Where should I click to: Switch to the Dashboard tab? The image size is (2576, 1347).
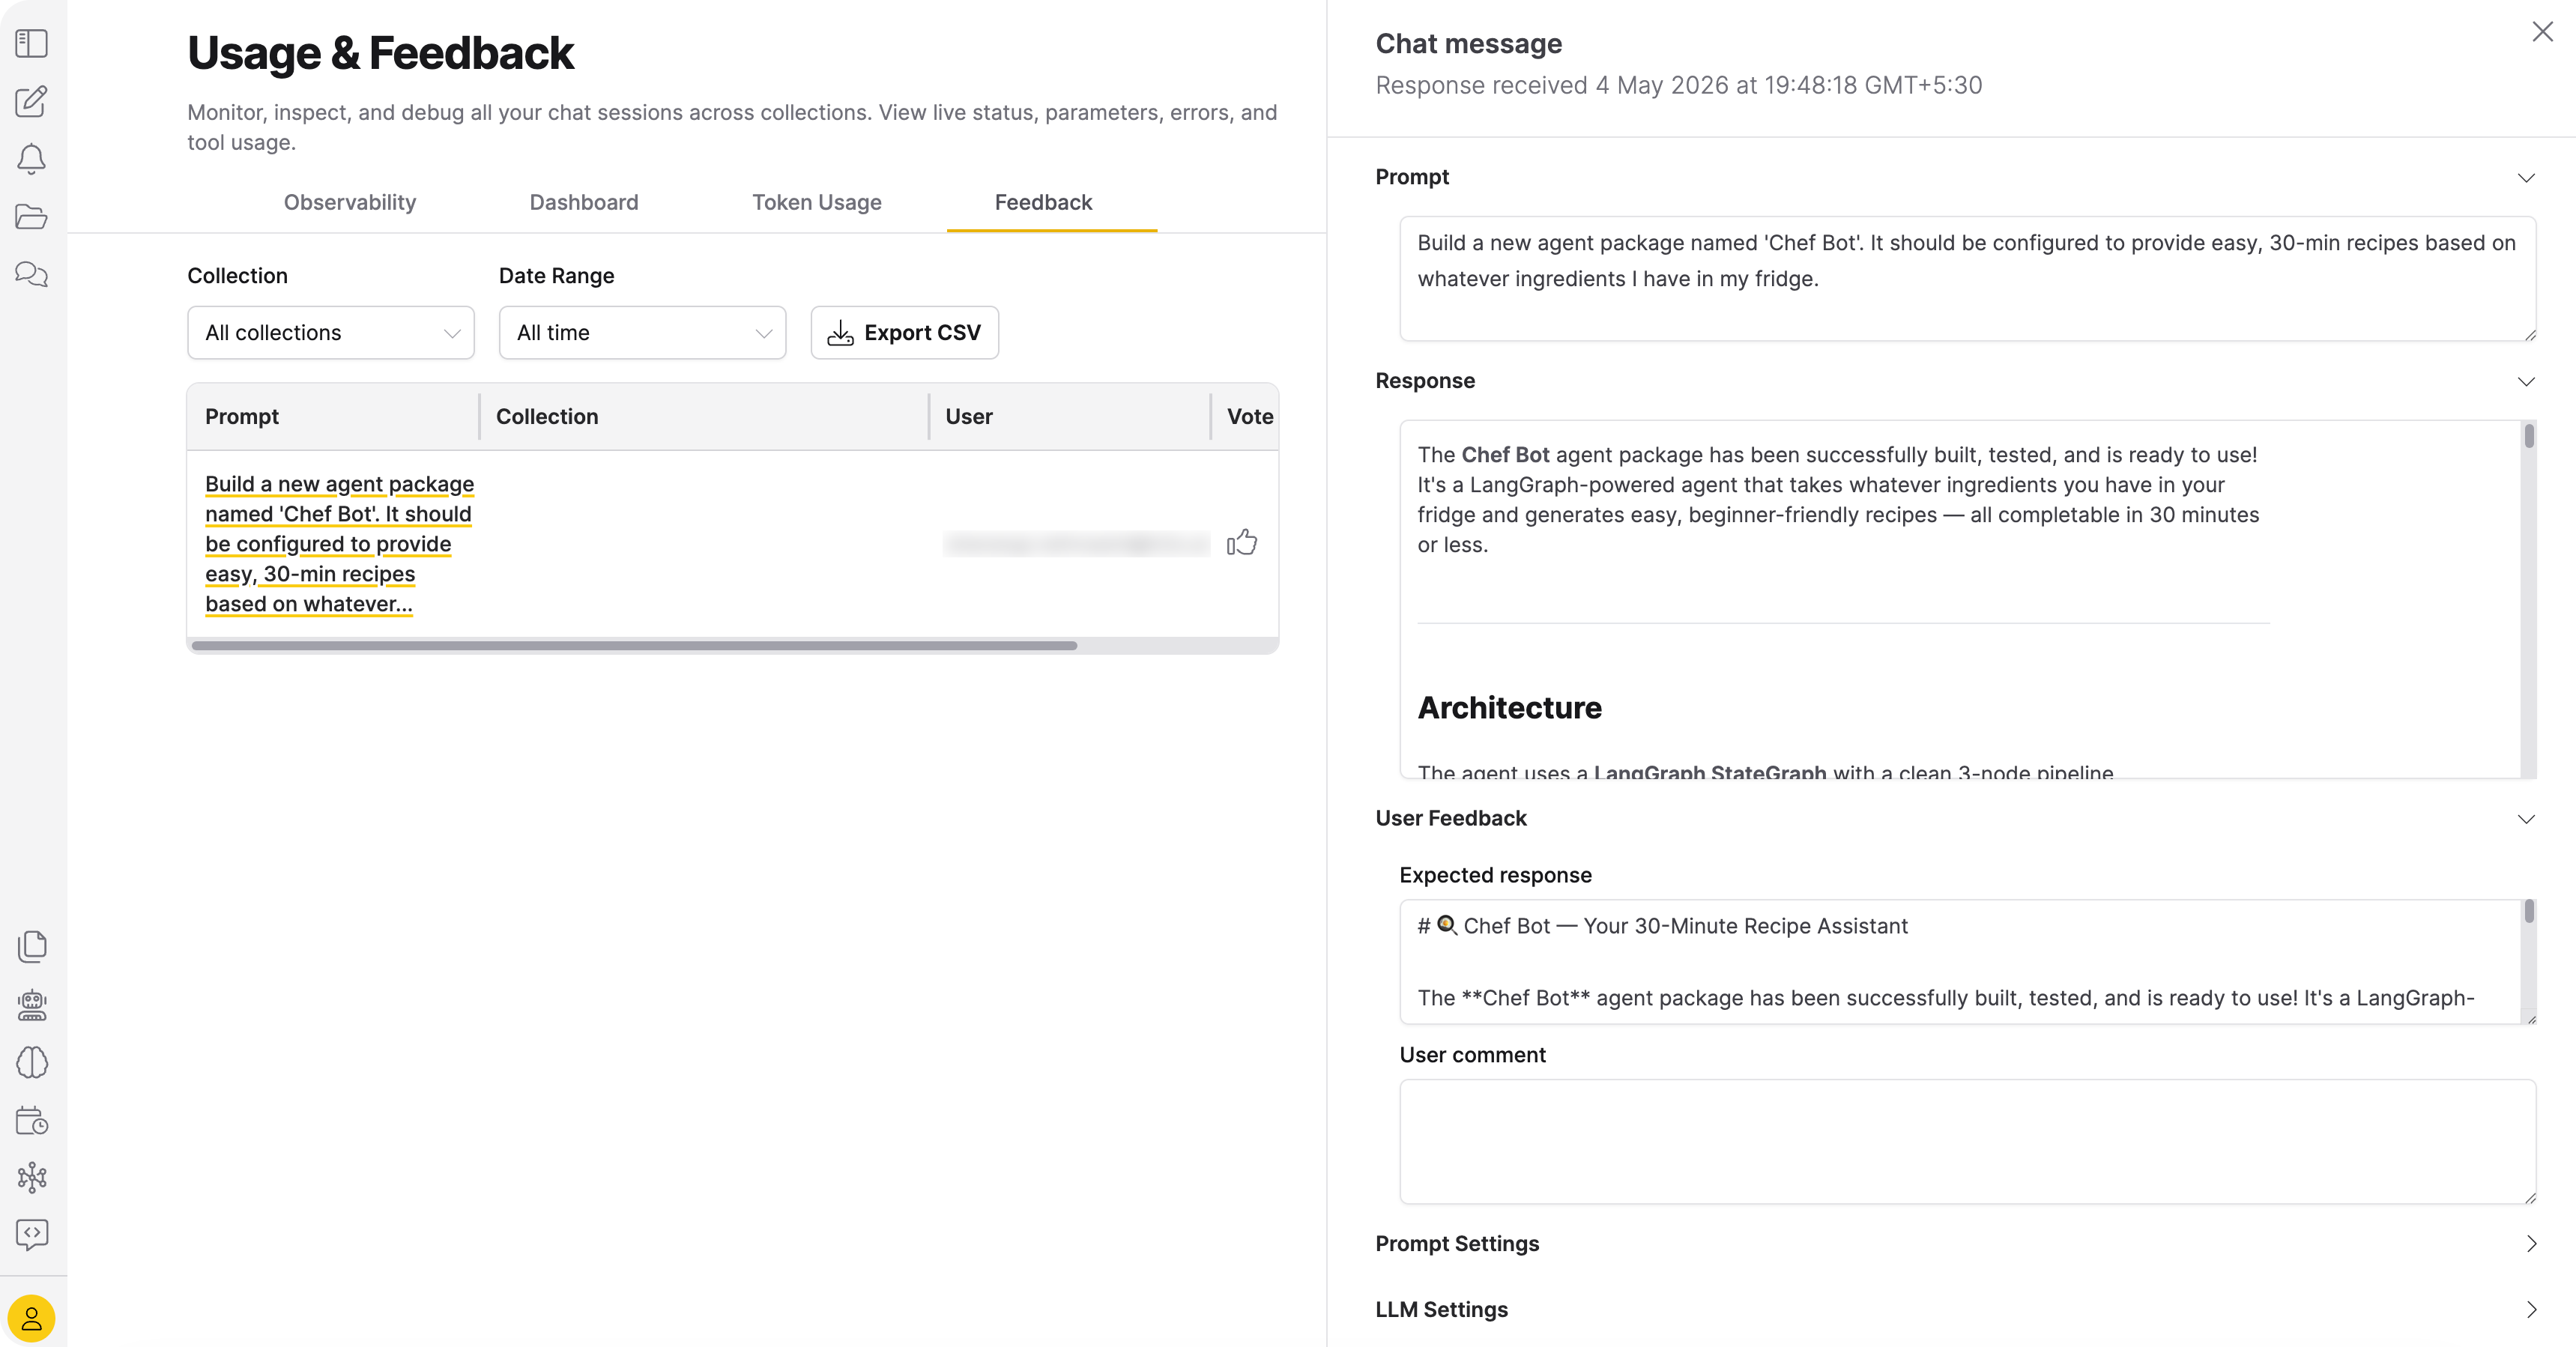[584, 202]
